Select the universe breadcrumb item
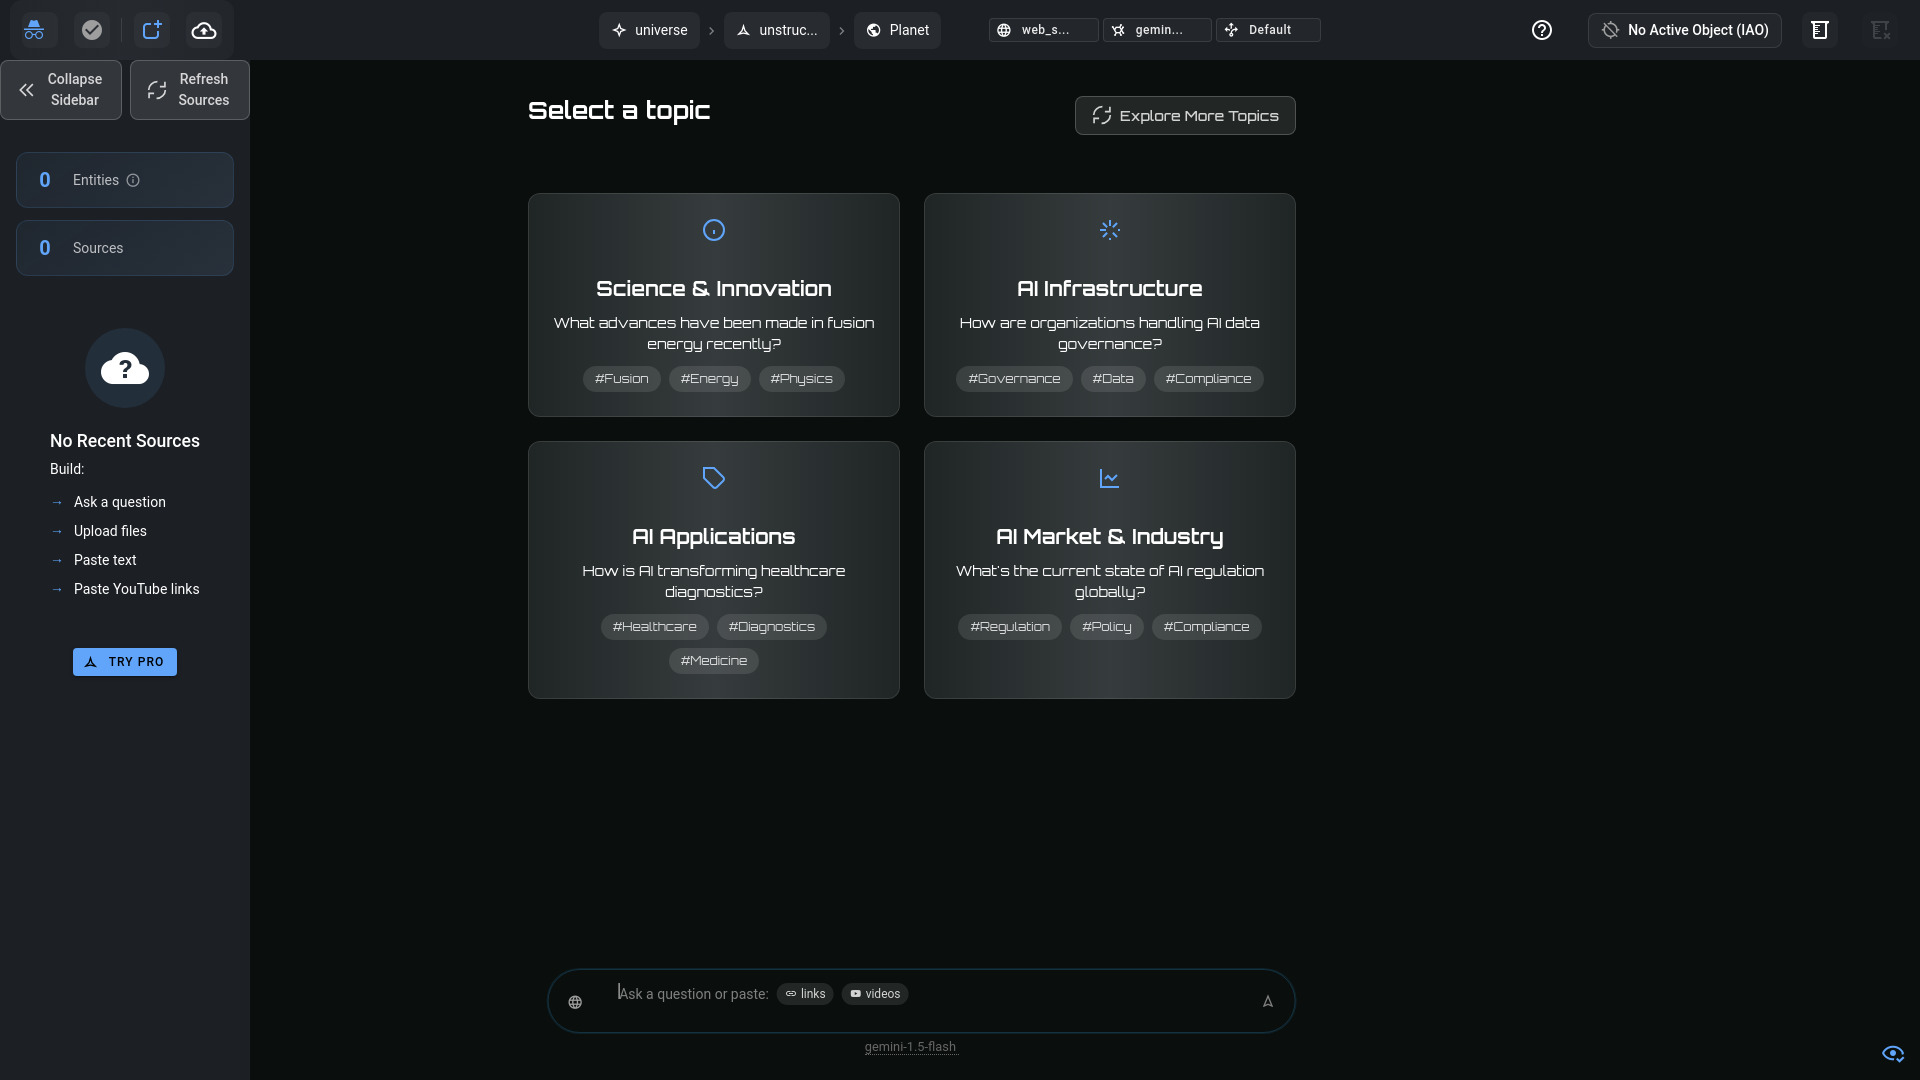The width and height of the screenshot is (1920, 1080). tap(649, 30)
